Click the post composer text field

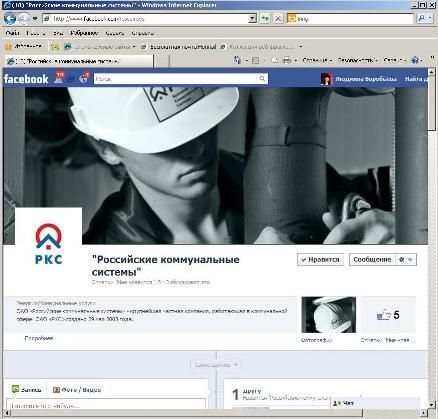tap(106, 404)
